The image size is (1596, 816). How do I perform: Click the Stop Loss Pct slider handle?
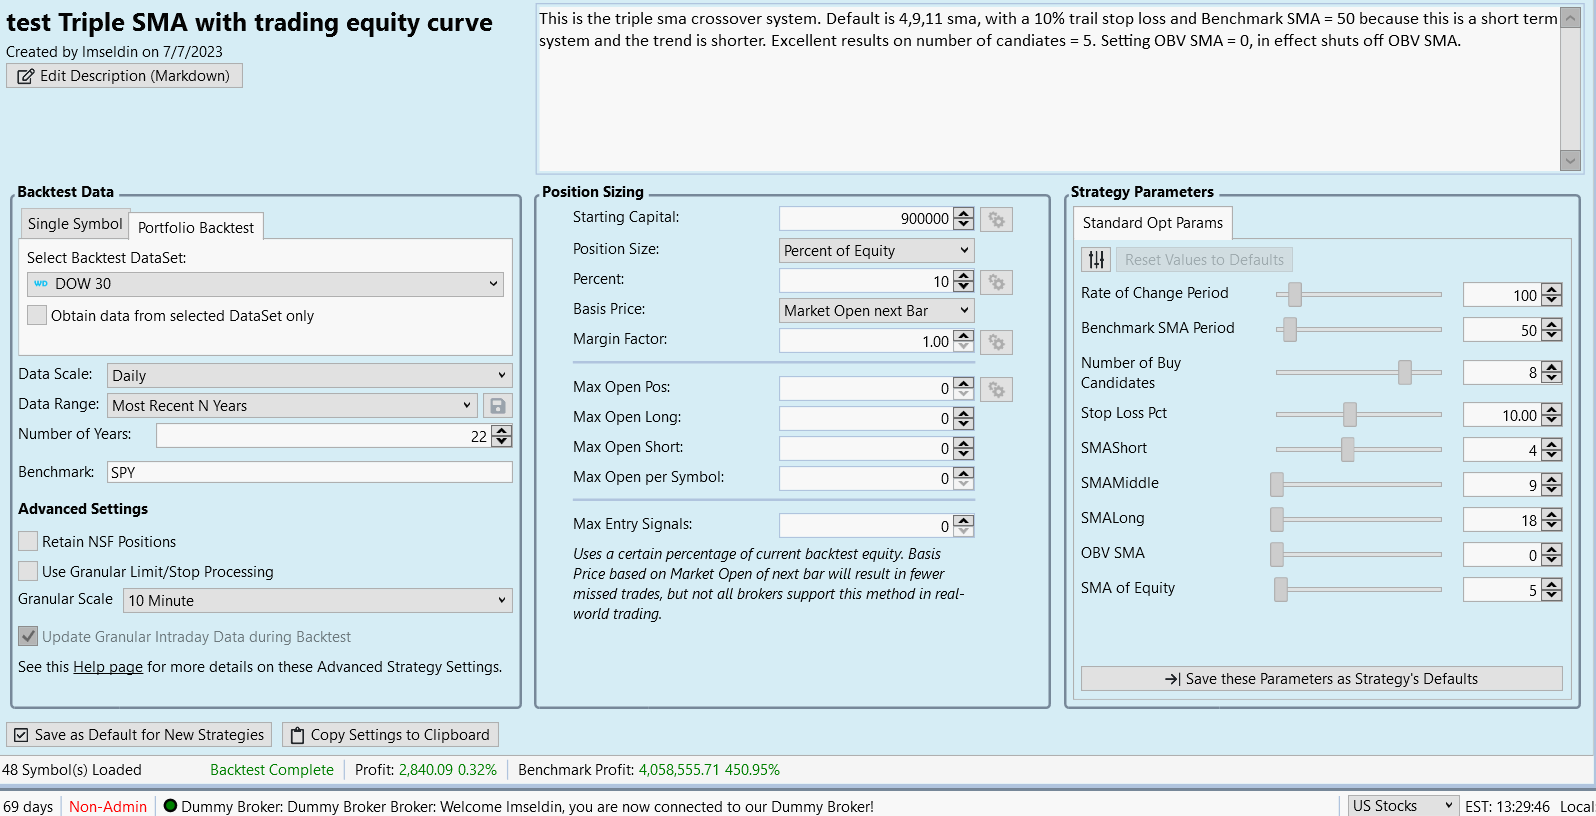click(x=1350, y=414)
